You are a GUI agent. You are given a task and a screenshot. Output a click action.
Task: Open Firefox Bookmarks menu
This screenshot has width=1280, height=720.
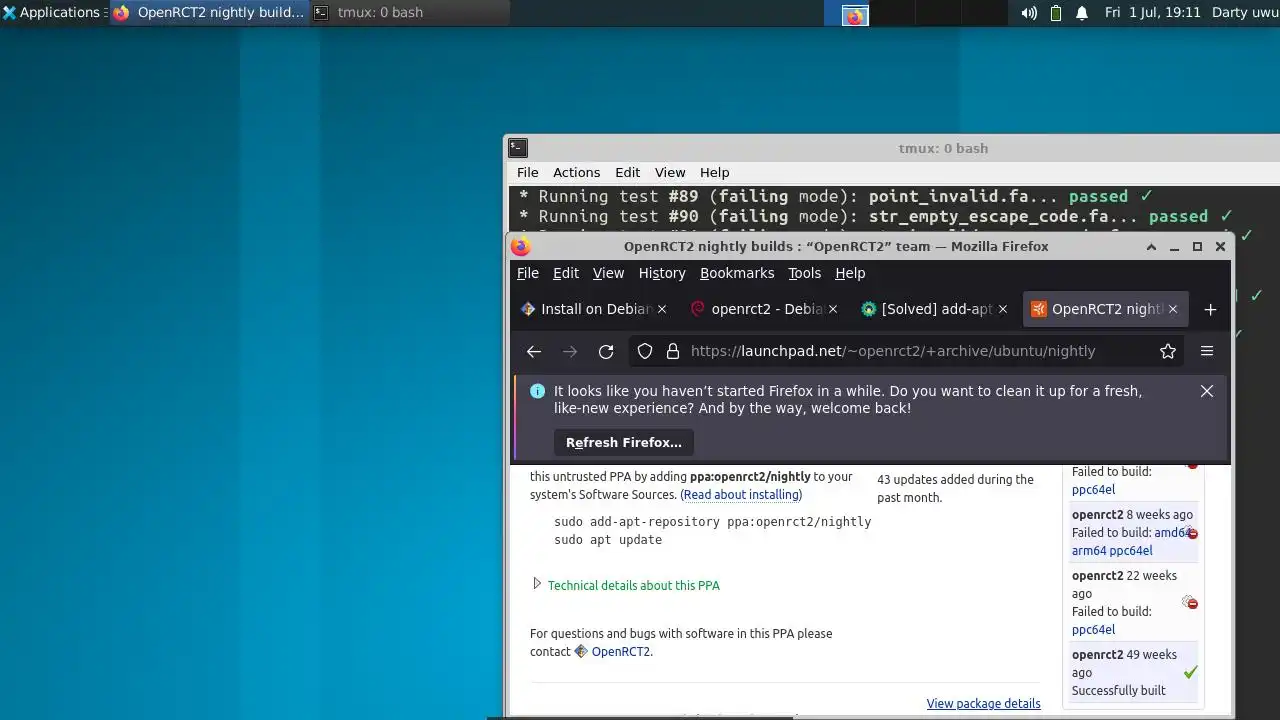[x=737, y=273]
